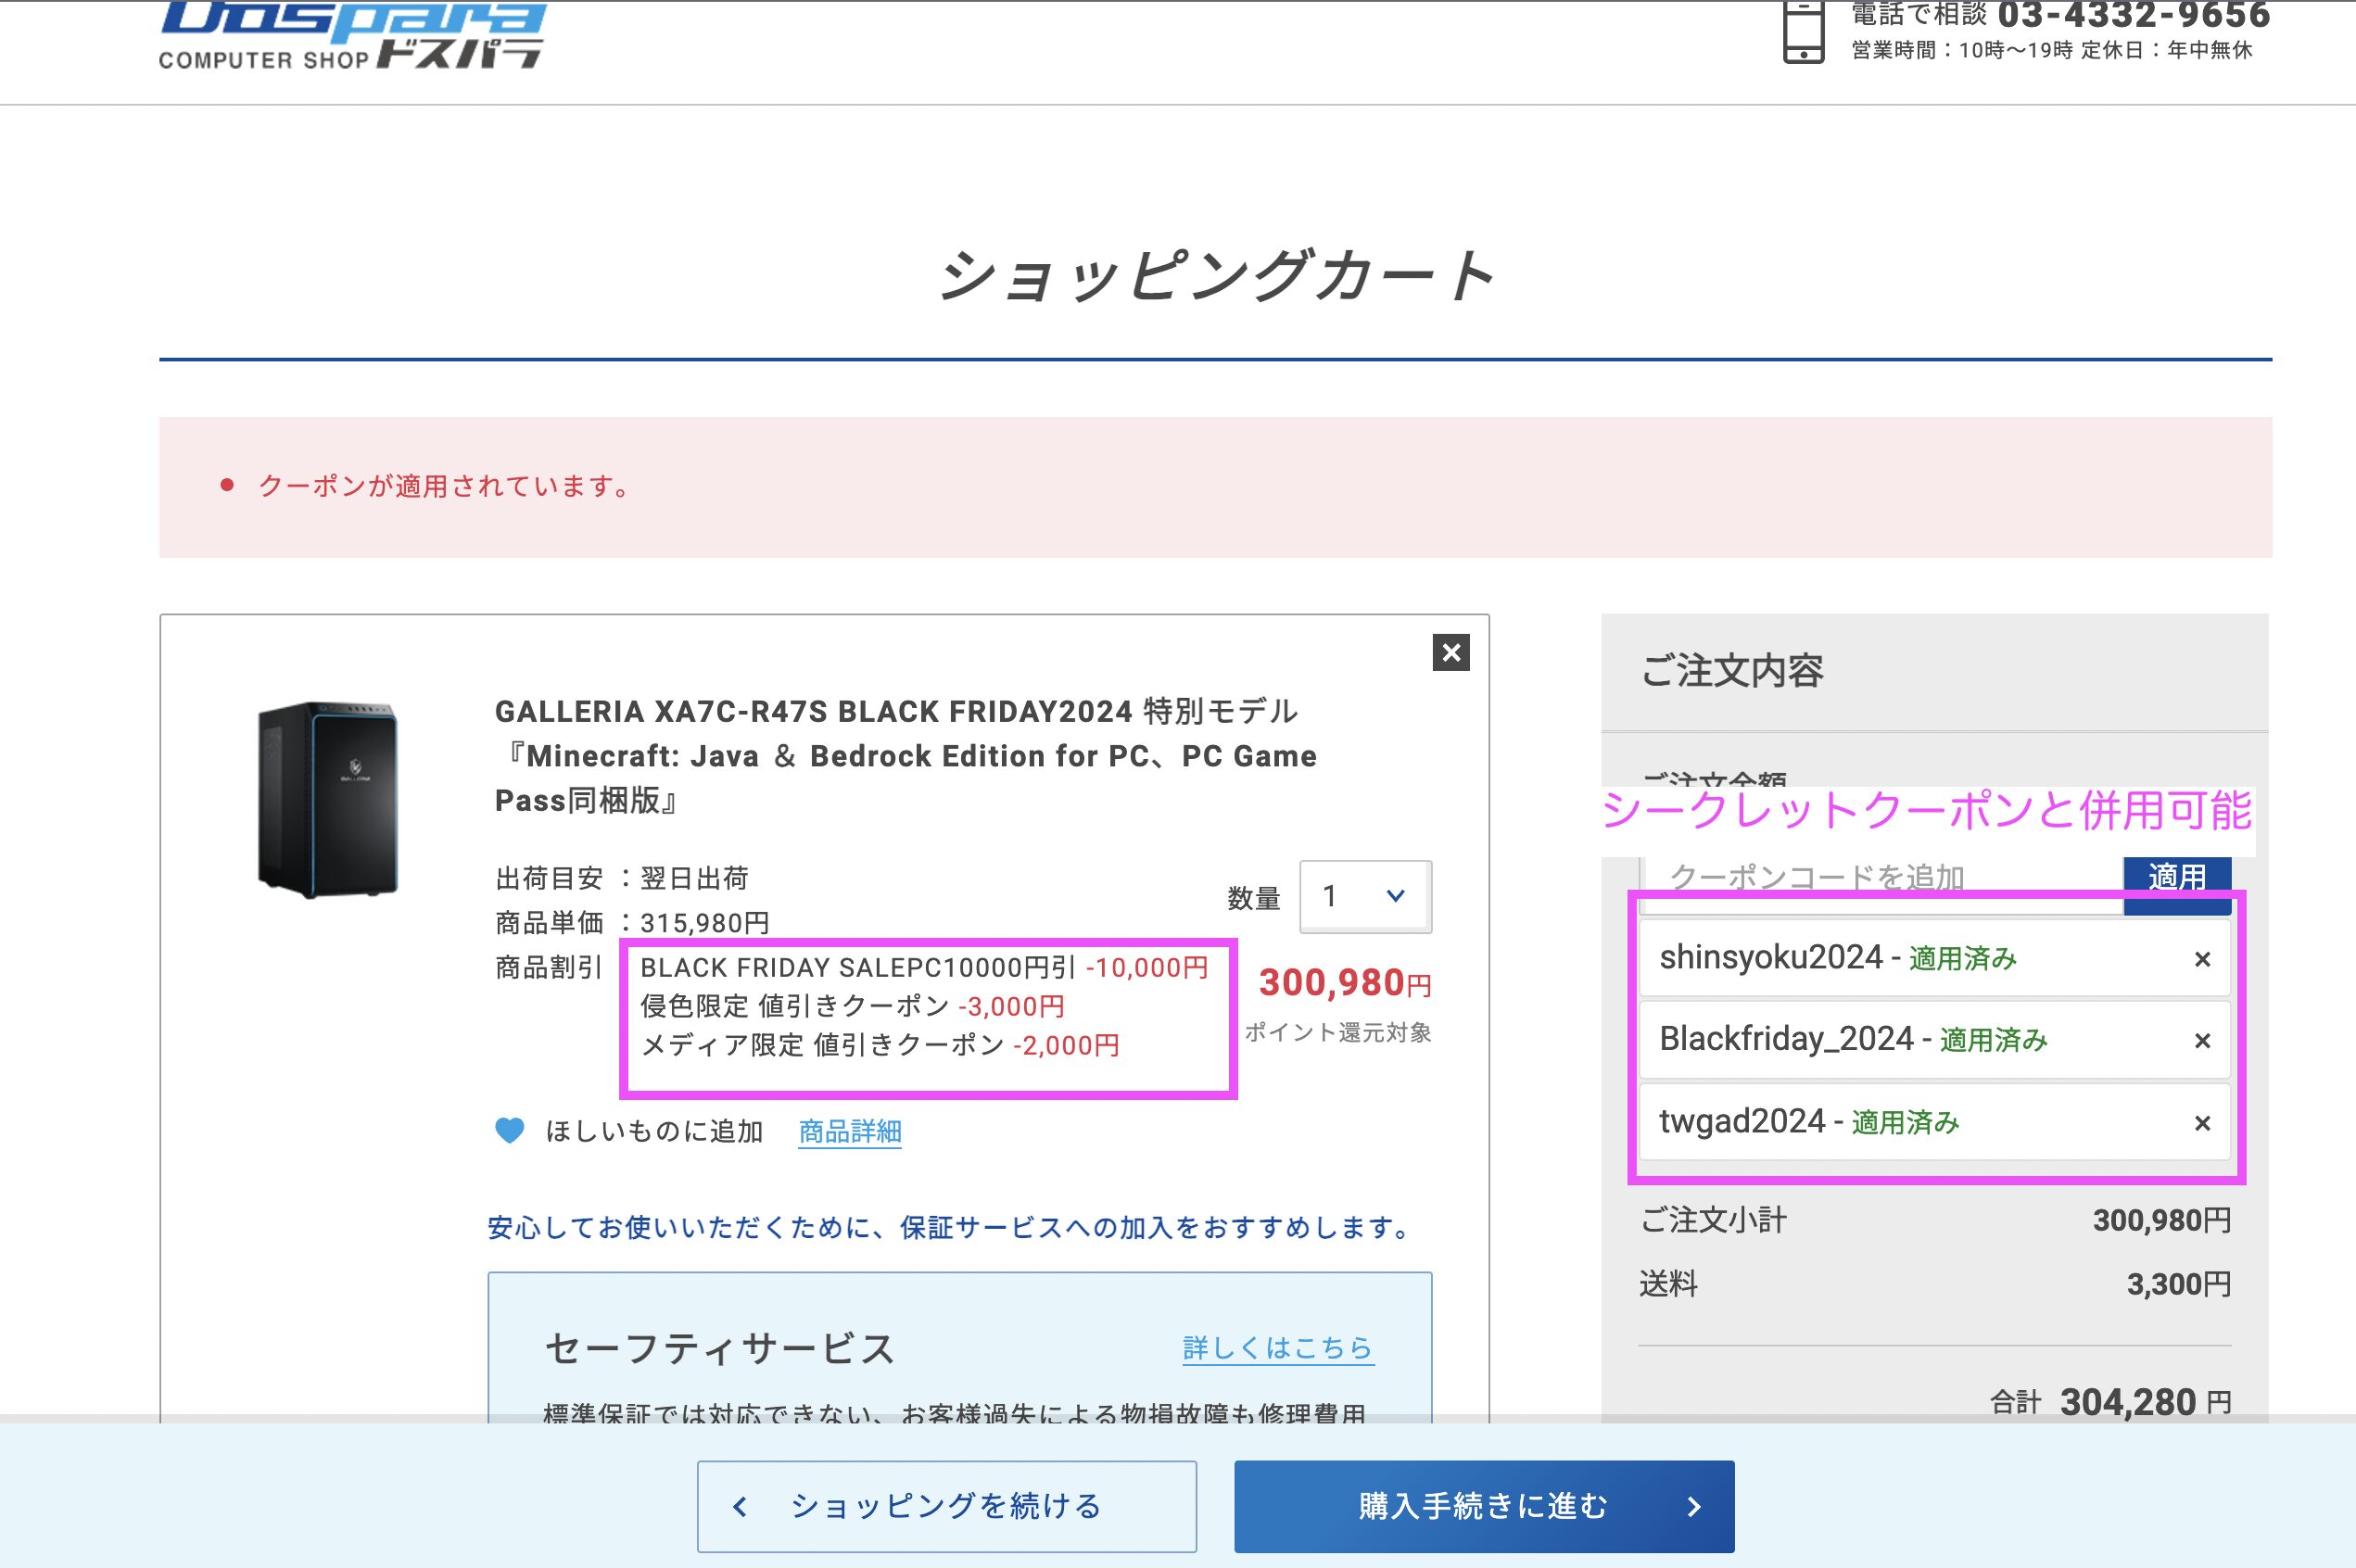Click the GALLERIA XA7C-R47S product title

click(906, 756)
